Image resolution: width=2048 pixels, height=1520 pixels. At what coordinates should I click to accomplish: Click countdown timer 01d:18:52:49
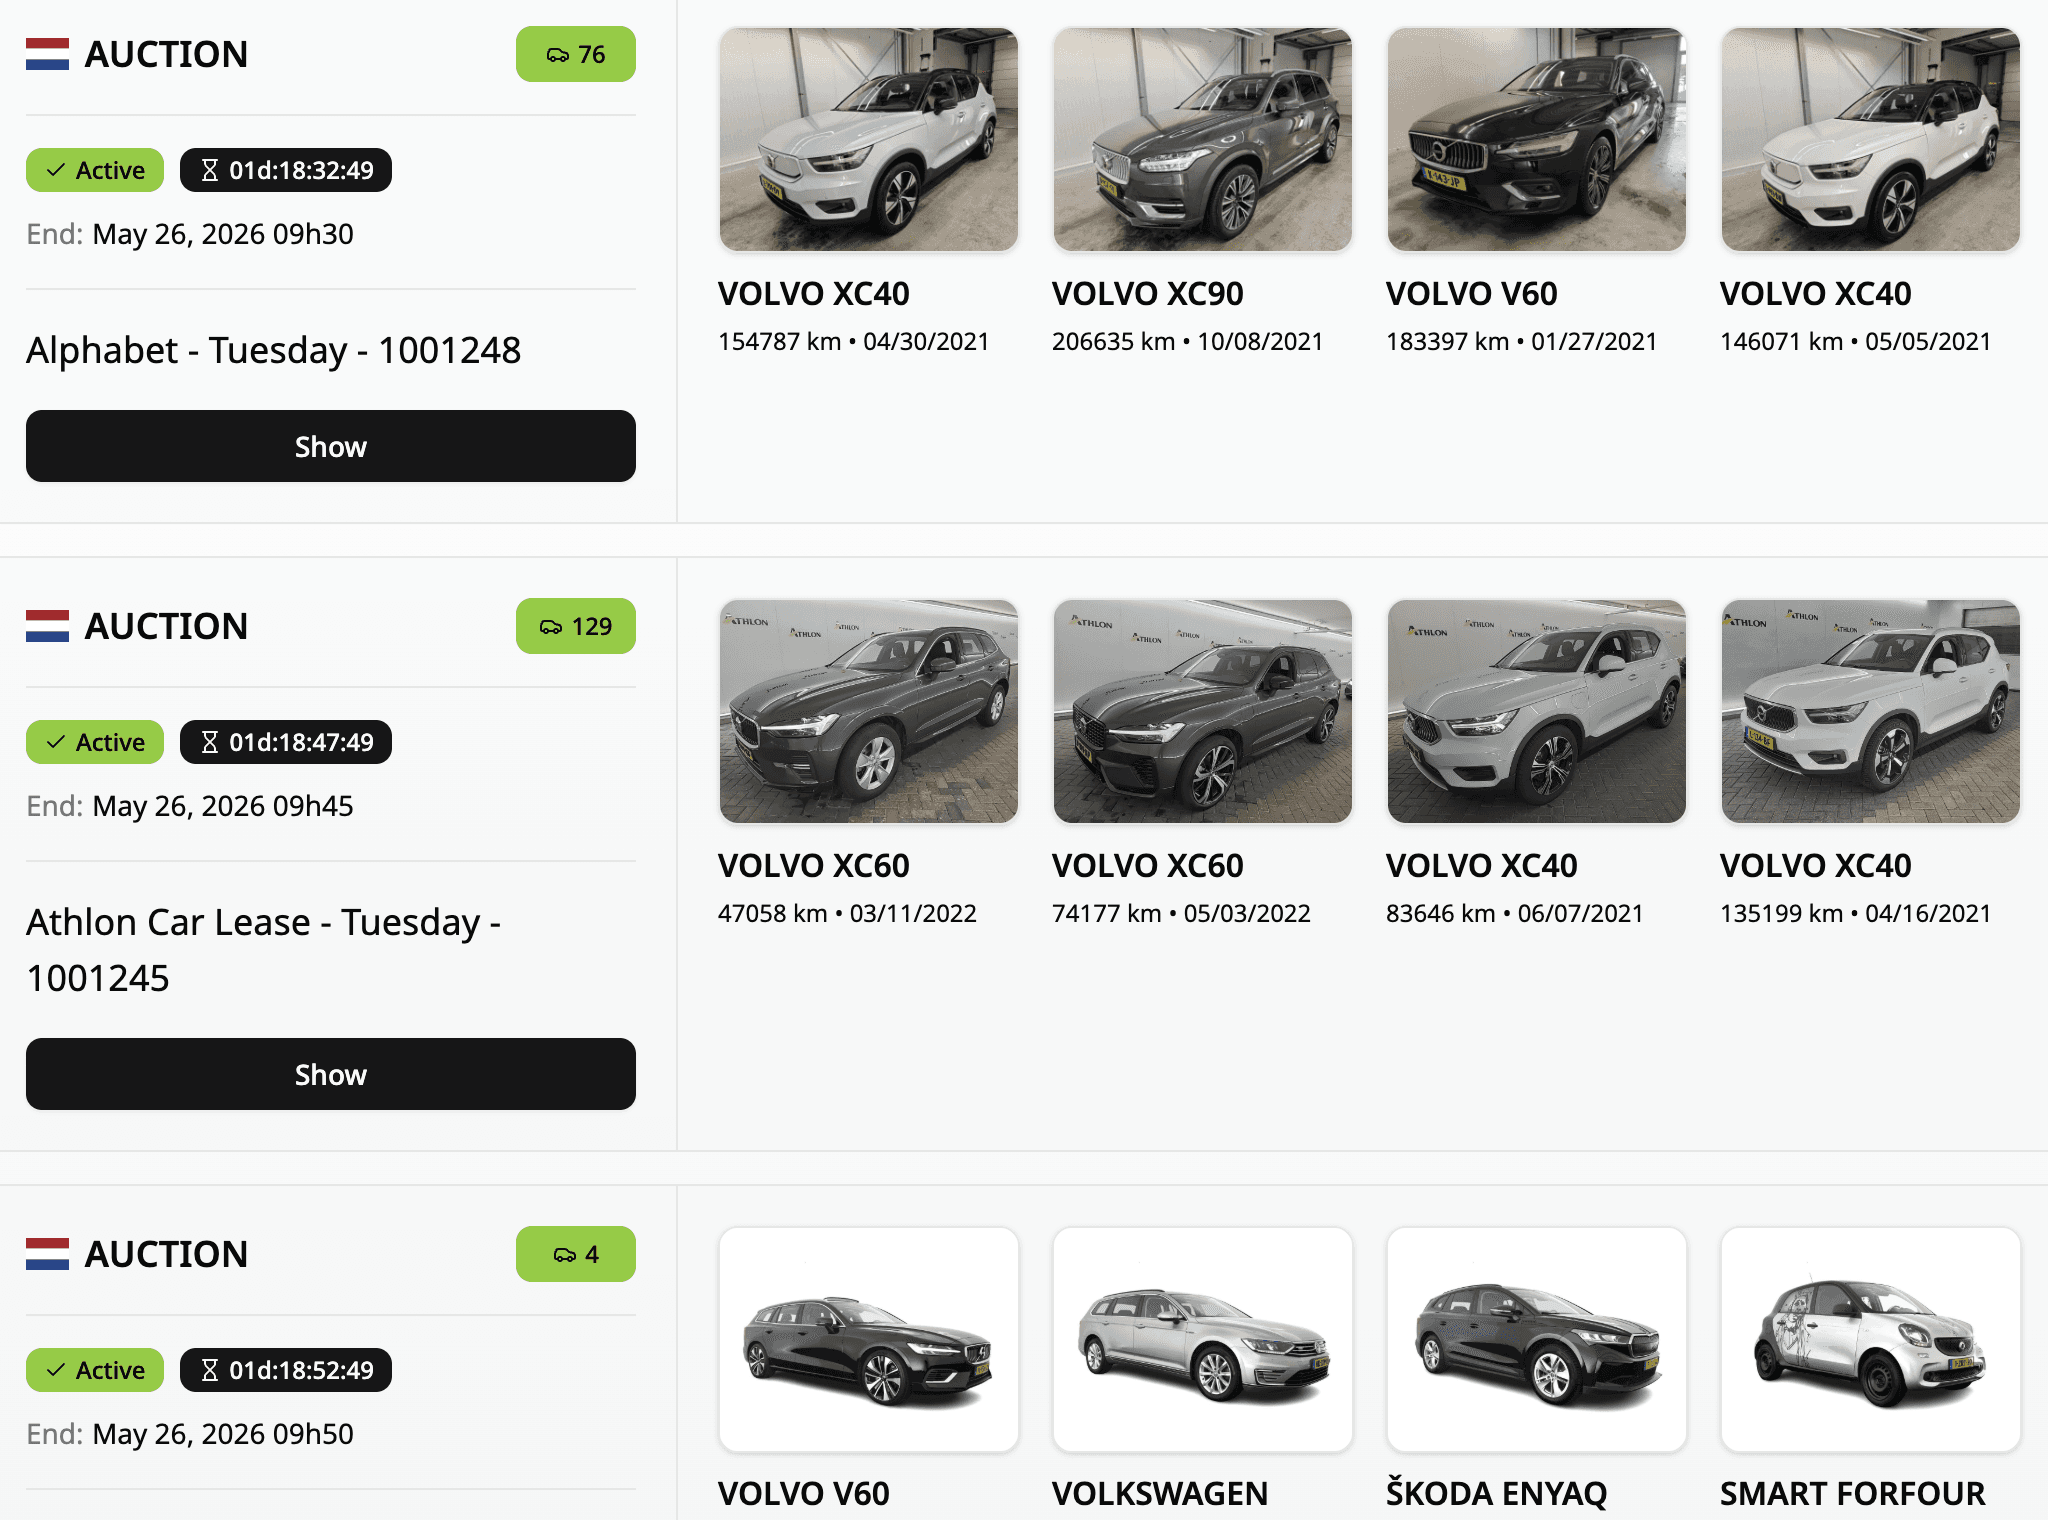click(x=286, y=1370)
